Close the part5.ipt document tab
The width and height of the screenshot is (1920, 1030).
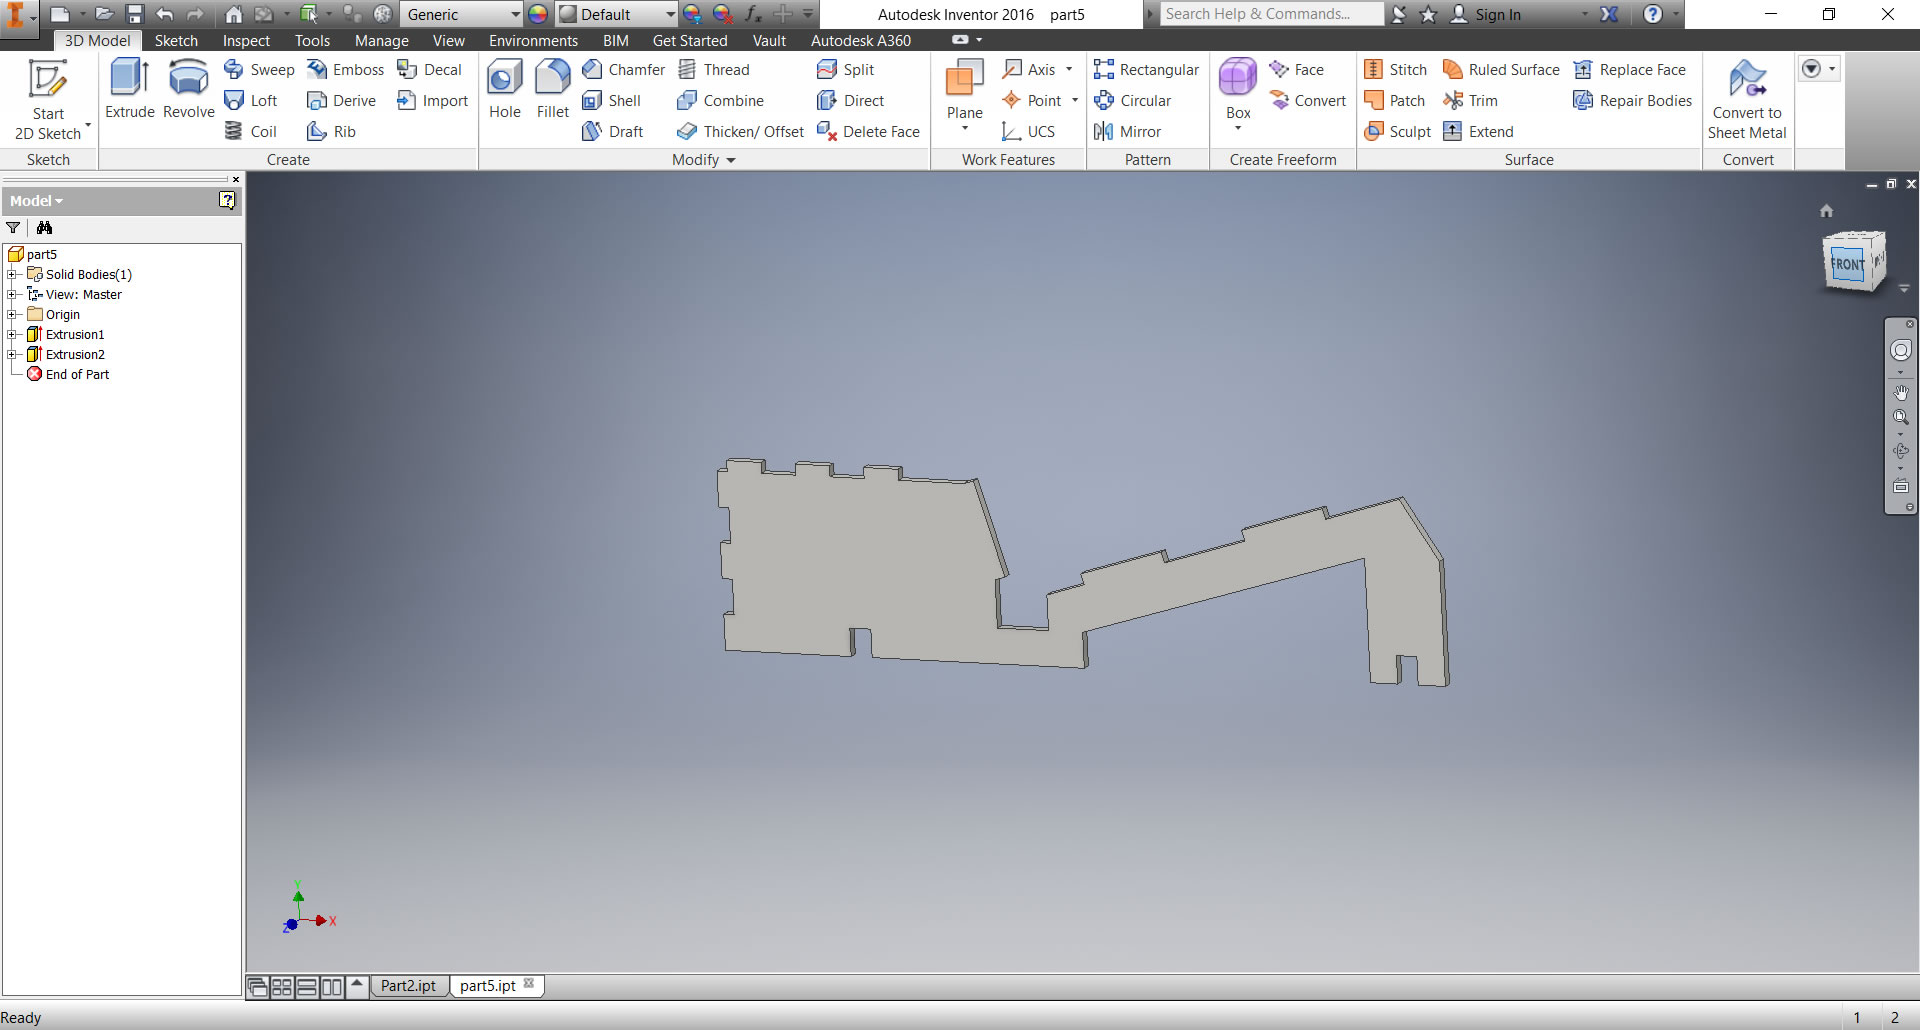point(529,984)
